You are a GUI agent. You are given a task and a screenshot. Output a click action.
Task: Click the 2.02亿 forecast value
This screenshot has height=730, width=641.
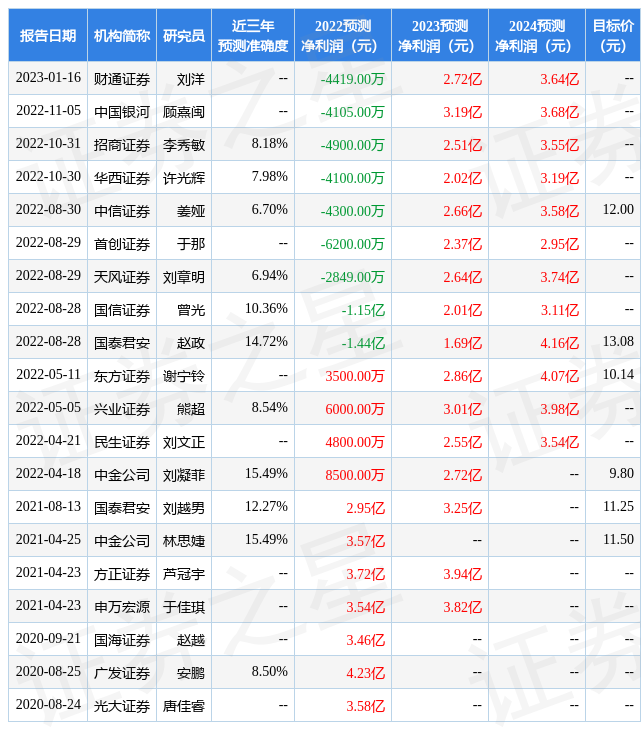[462, 178]
